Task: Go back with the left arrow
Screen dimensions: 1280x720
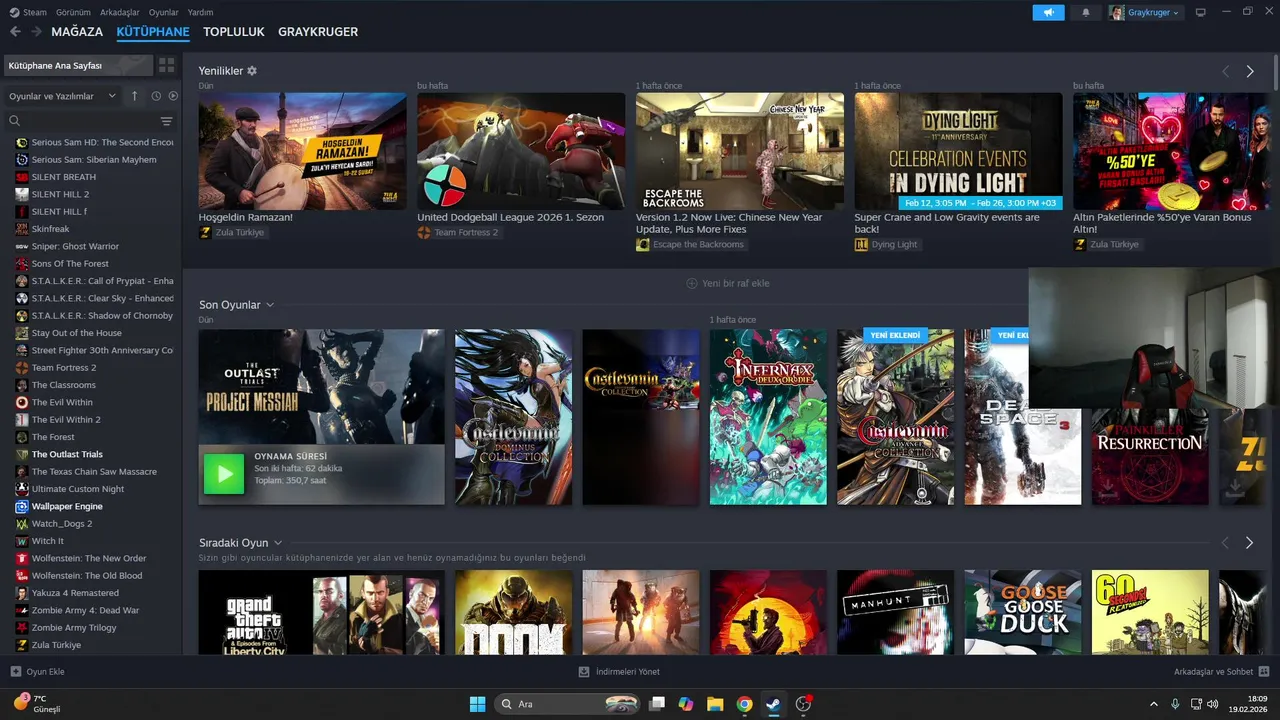Action: click(15, 32)
